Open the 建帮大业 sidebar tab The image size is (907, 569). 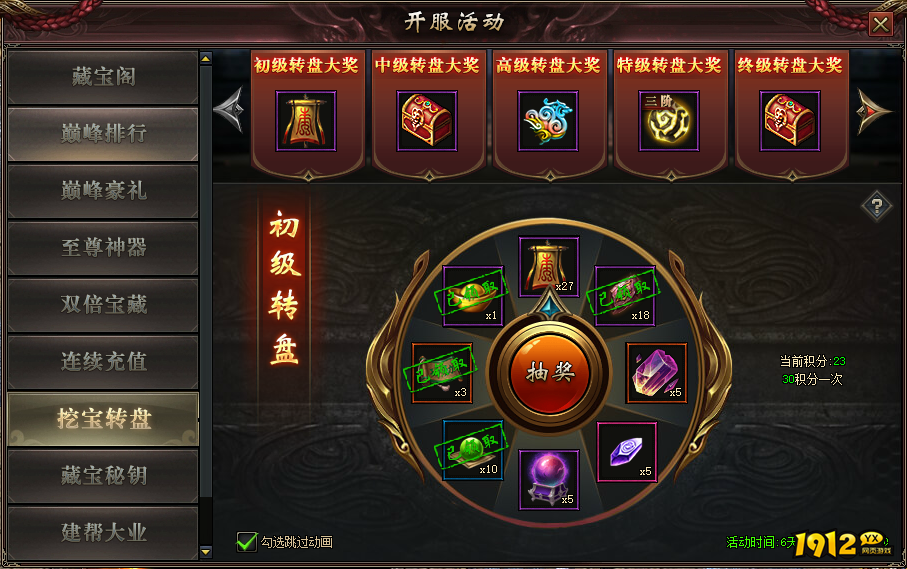point(103,533)
